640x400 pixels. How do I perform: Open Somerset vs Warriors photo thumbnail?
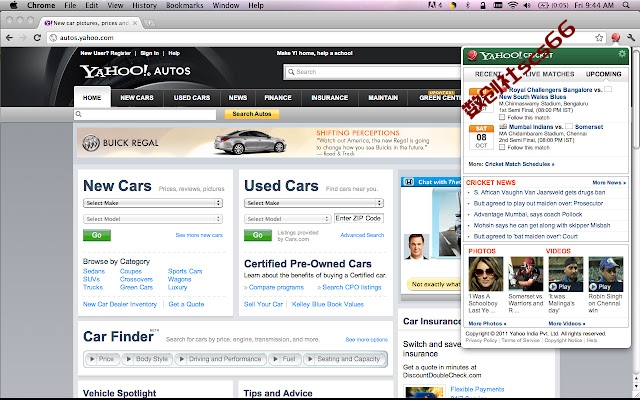coord(526,274)
